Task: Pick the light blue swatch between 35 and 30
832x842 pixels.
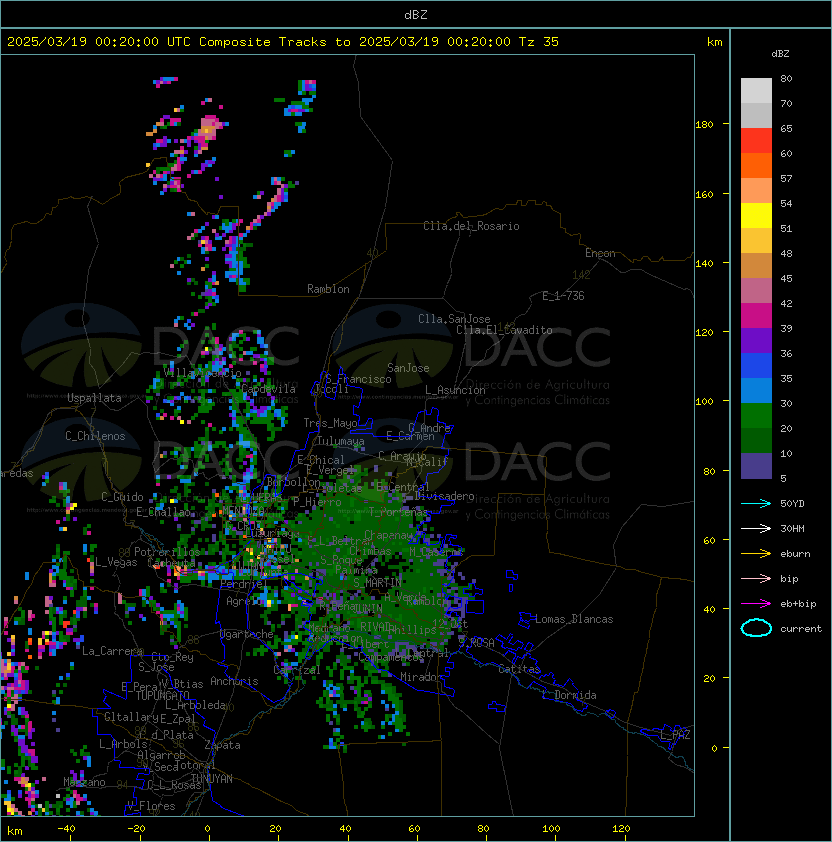Action: (756, 391)
